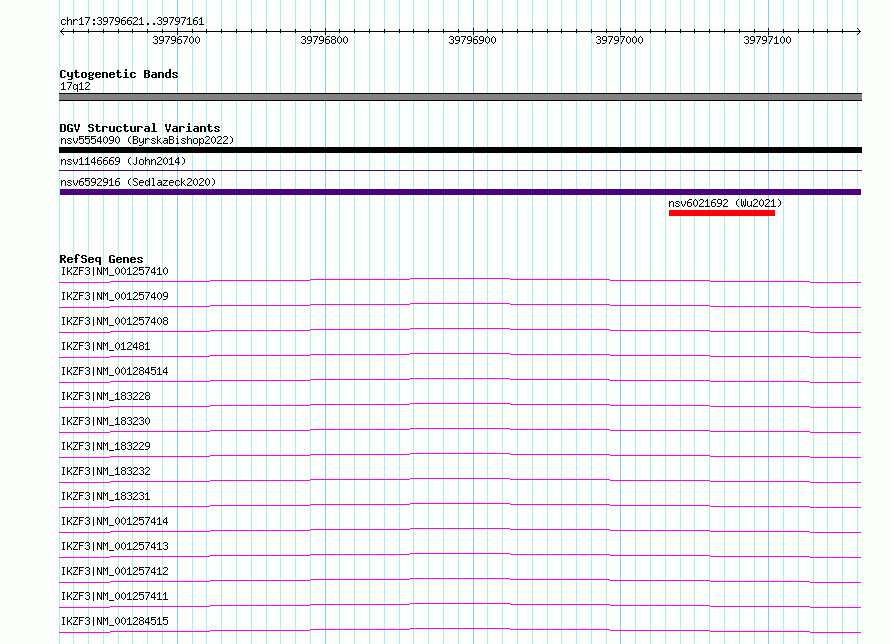Open transcript IKZF3|NM_183232
890x644 pixels.
106,471
